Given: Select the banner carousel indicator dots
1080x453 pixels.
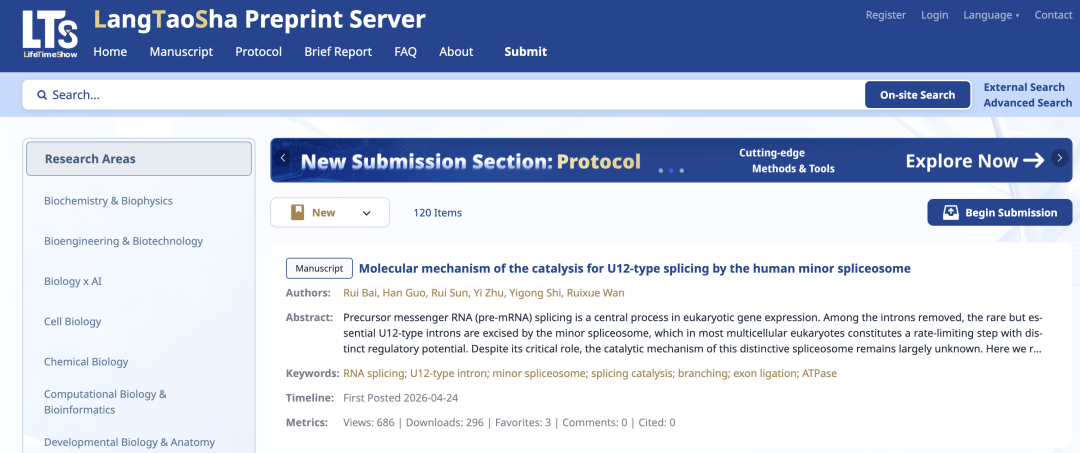Looking at the screenshot, I should 670,171.
